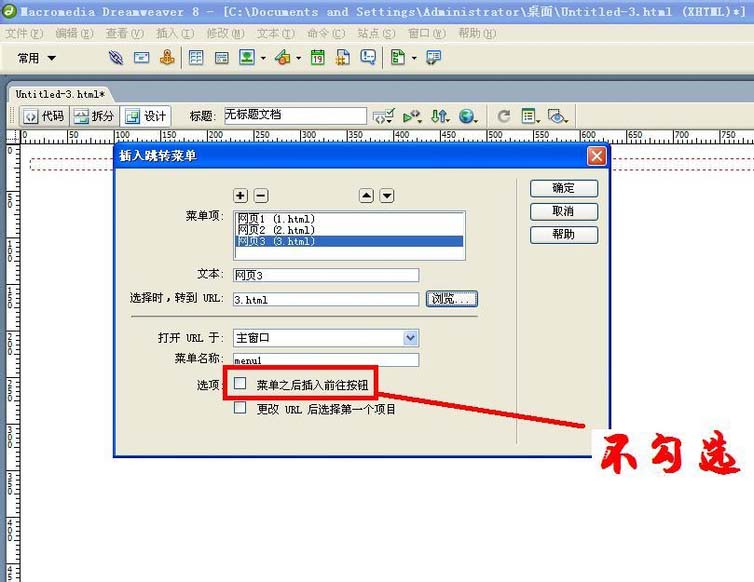Move item up in list
This screenshot has width=754, height=582.
click(366, 196)
